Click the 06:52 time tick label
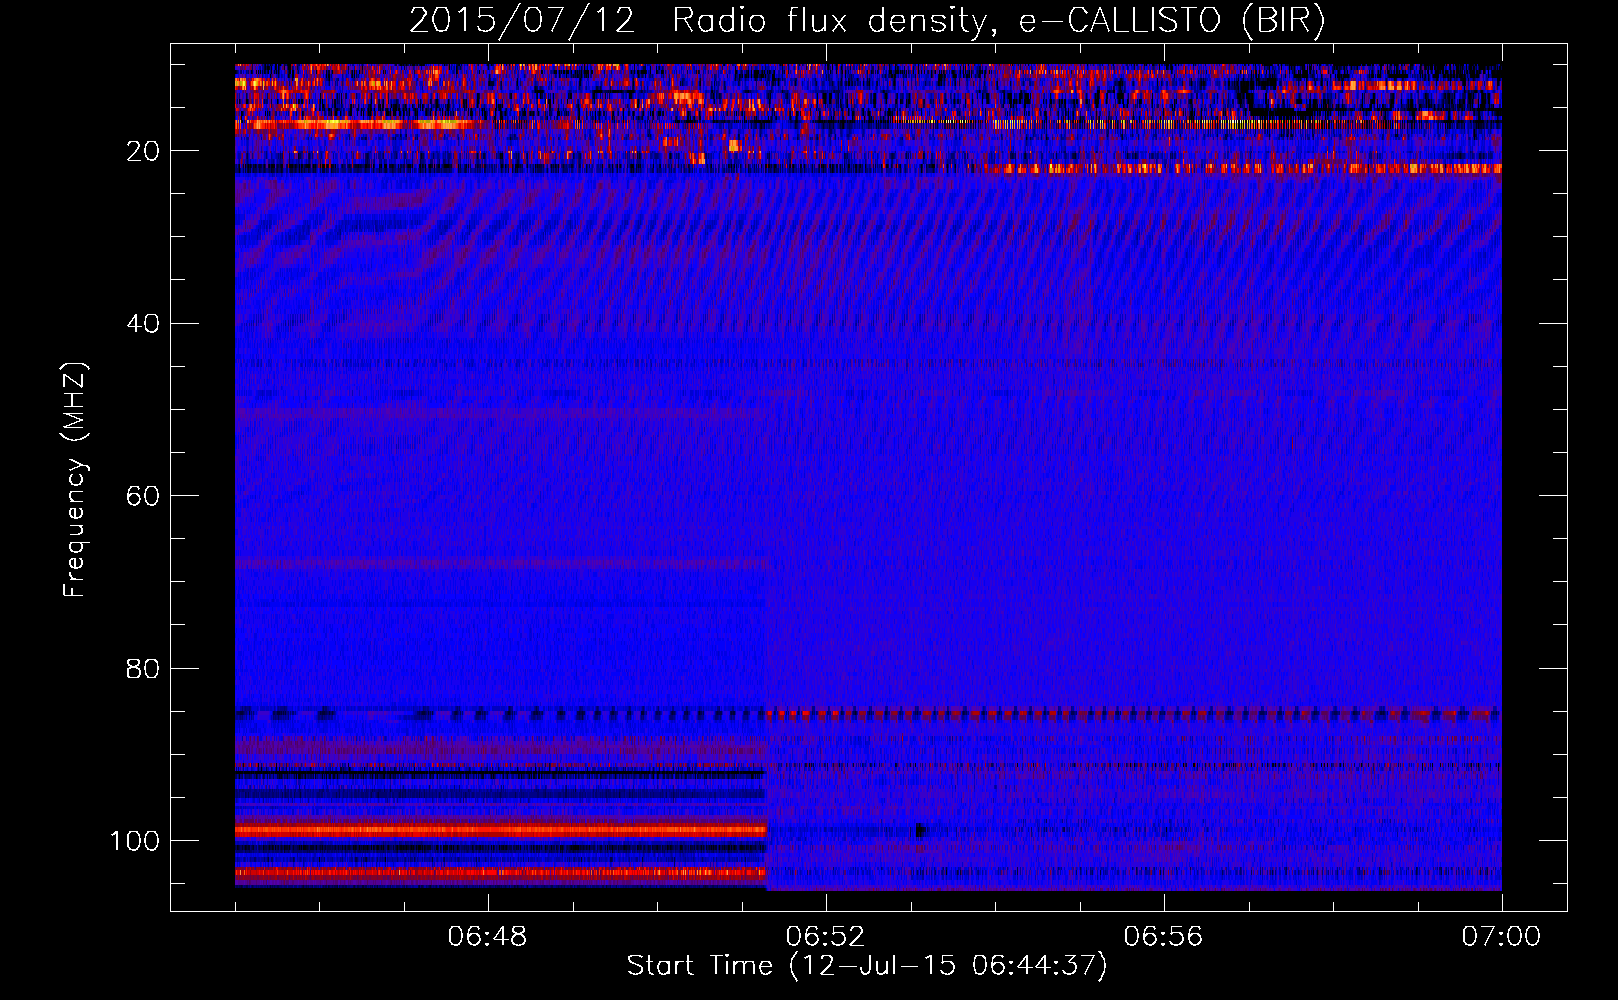Viewport: 1618px width, 1000px height. click(x=825, y=937)
